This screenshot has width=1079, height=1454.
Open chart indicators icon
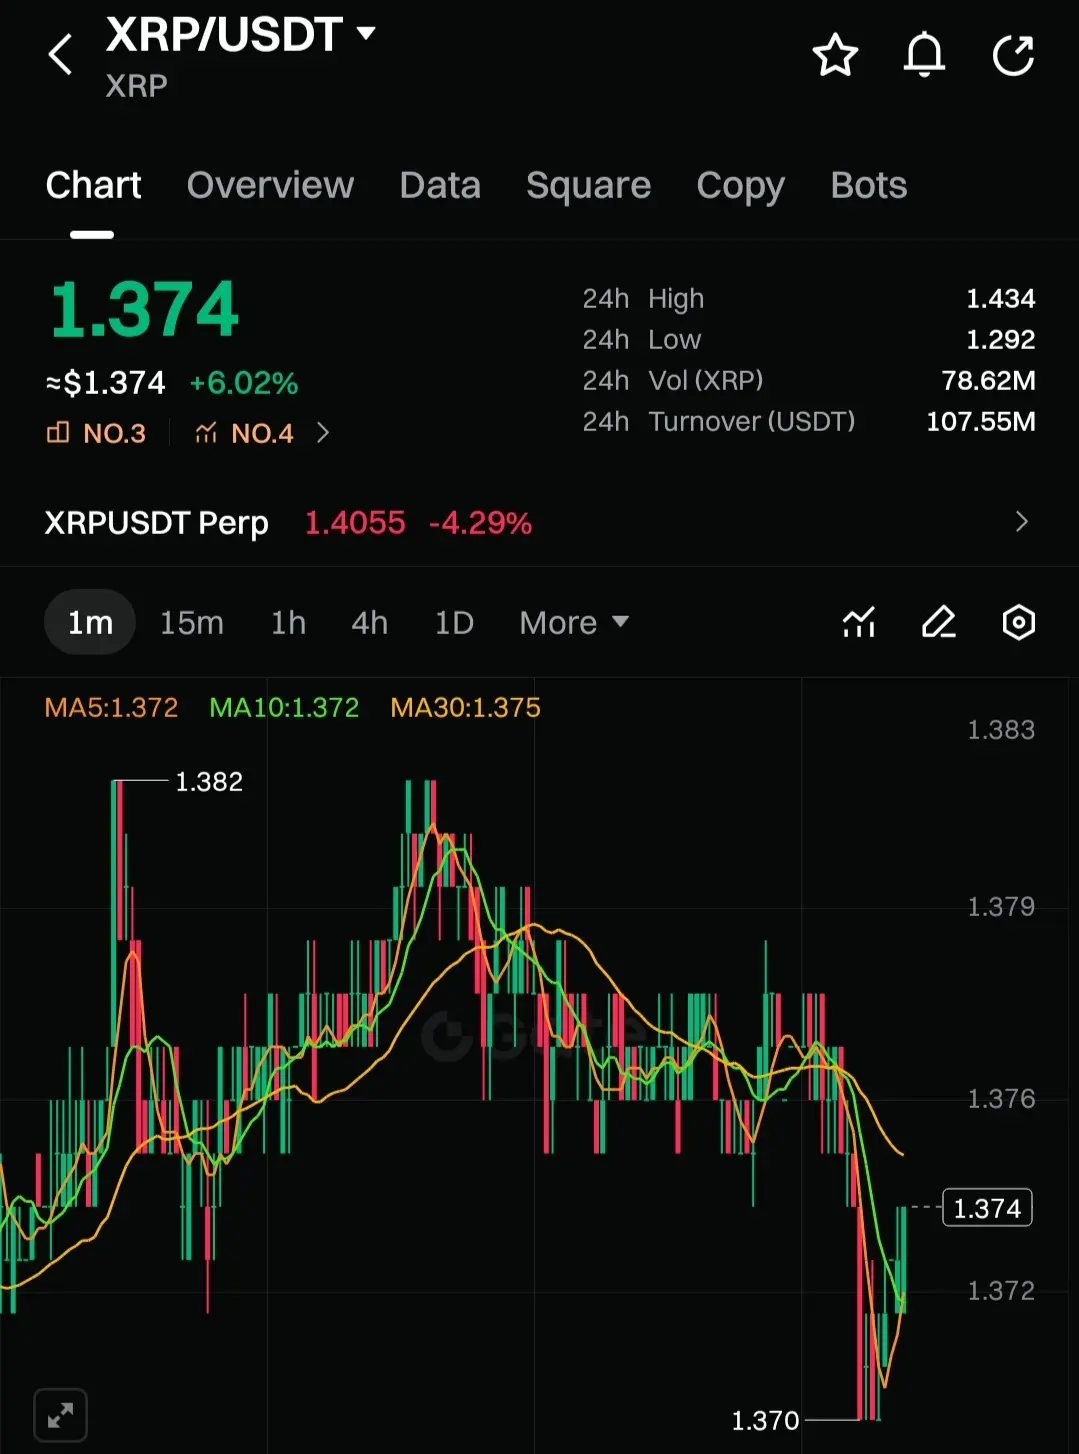coord(859,622)
